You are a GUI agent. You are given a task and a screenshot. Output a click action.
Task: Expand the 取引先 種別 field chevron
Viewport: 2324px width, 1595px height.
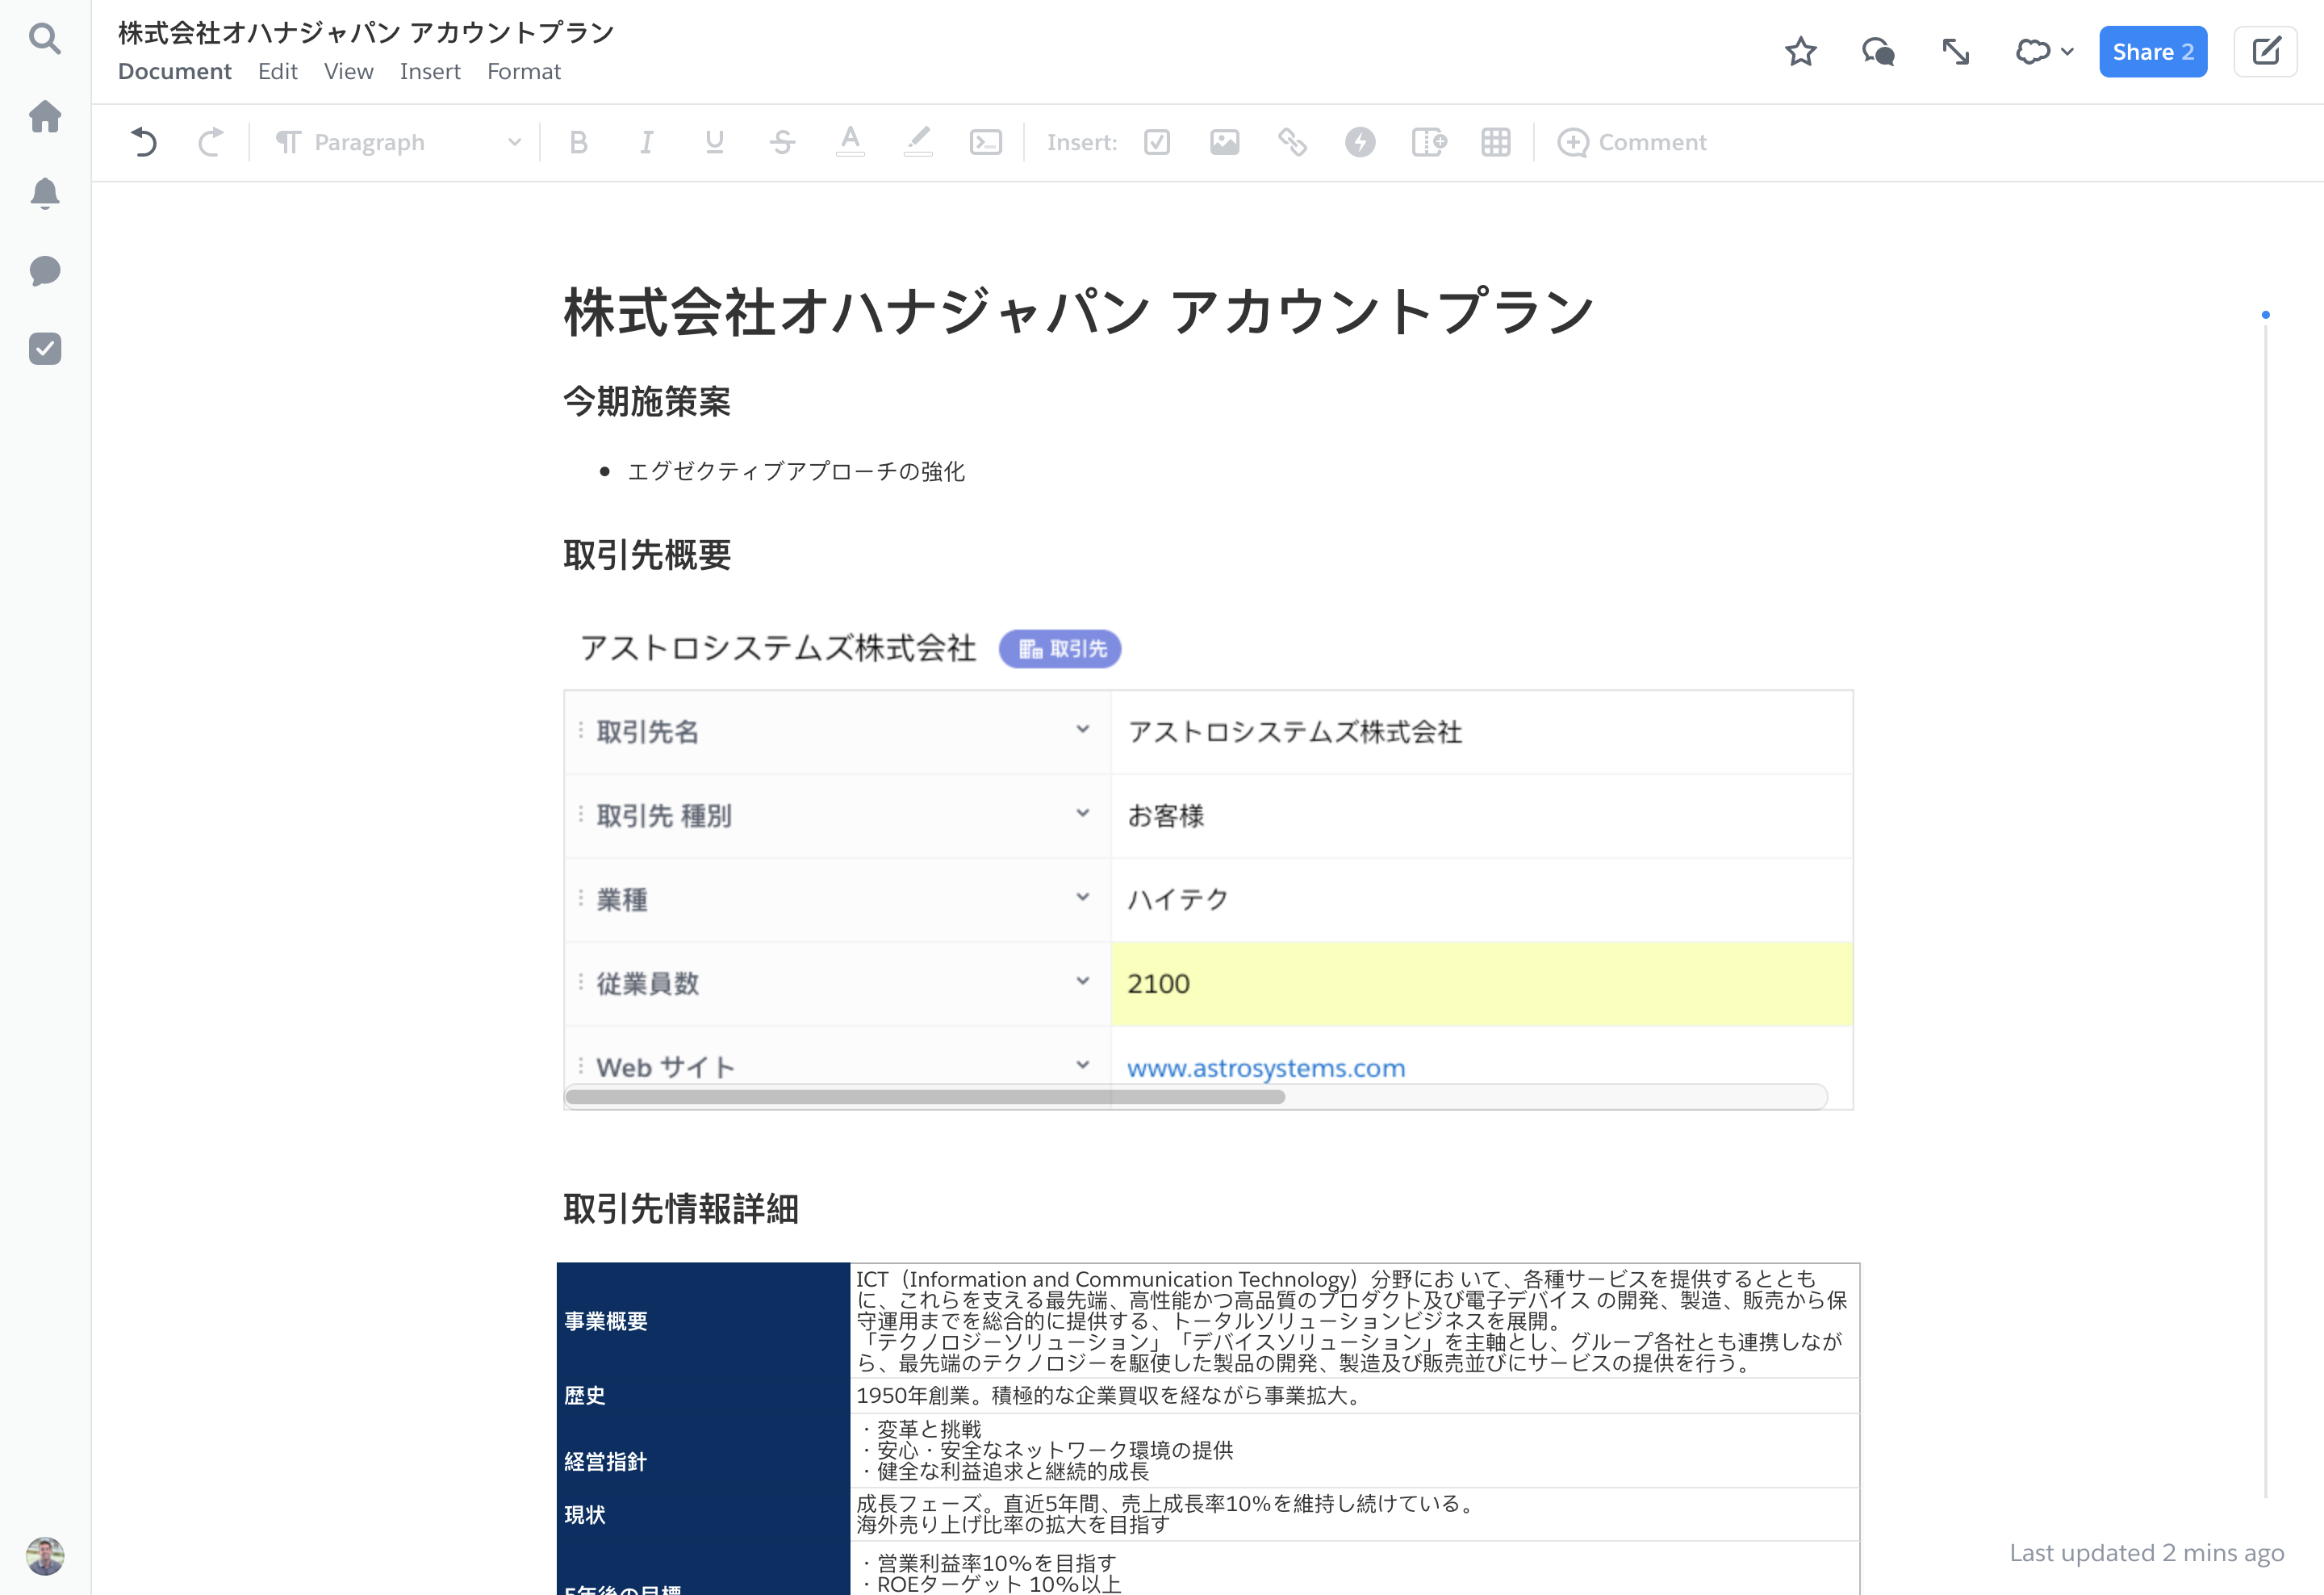click(x=1082, y=814)
